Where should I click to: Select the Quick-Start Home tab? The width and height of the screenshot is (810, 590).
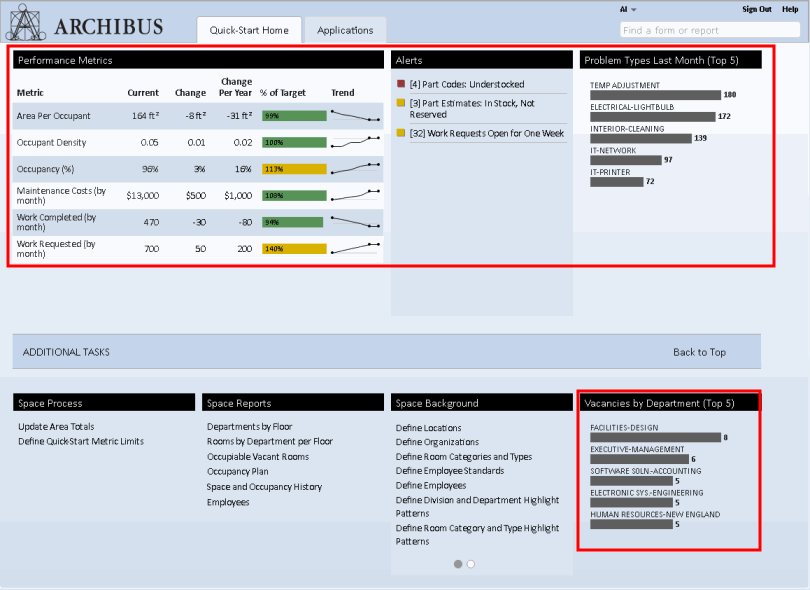(x=249, y=30)
